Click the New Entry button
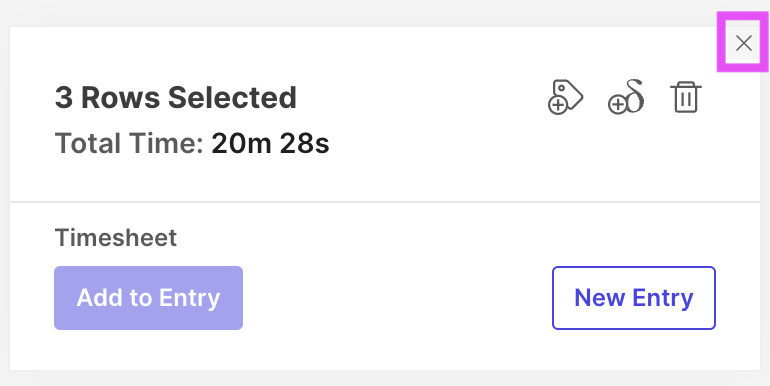The height and width of the screenshot is (386, 770). point(633,298)
